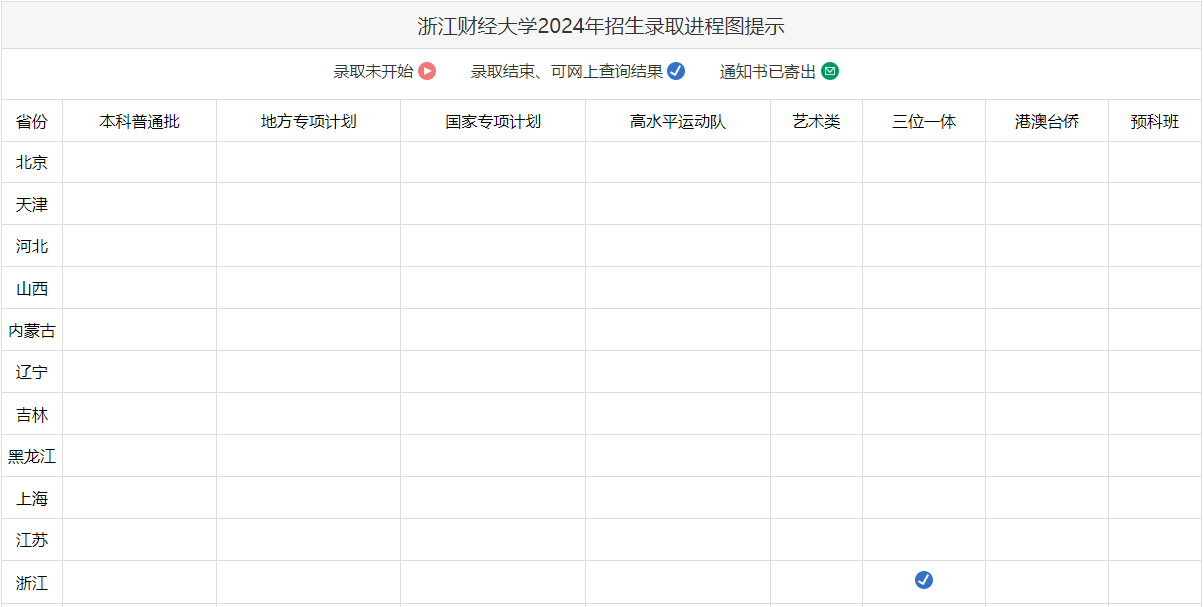The height and width of the screenshot is (607, 1204).
Task: Click the 浙江财经大学2024年招生录取进程图提示 title
Action: click(601, 26)
